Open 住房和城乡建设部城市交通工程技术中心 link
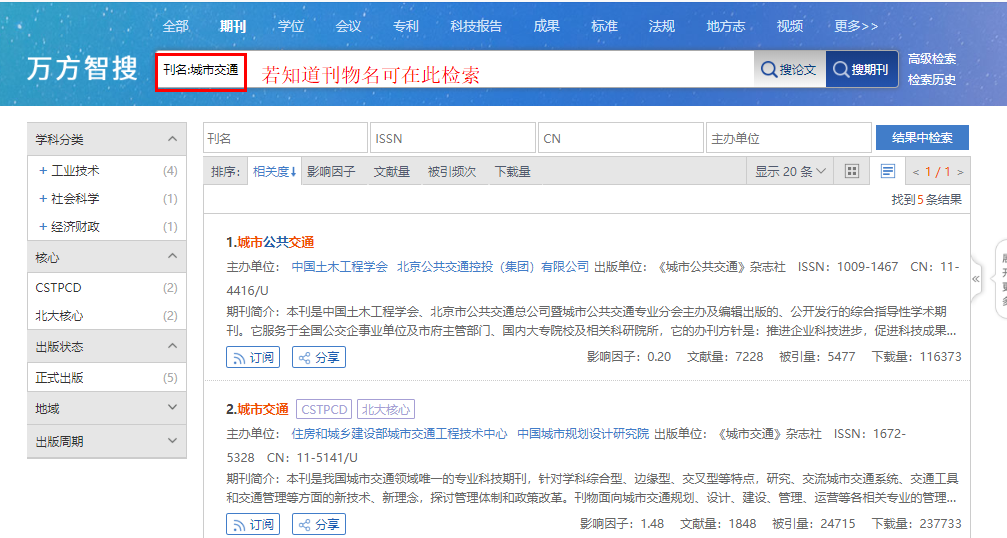This screenshot has width=1007, height=538. [399, 433]
